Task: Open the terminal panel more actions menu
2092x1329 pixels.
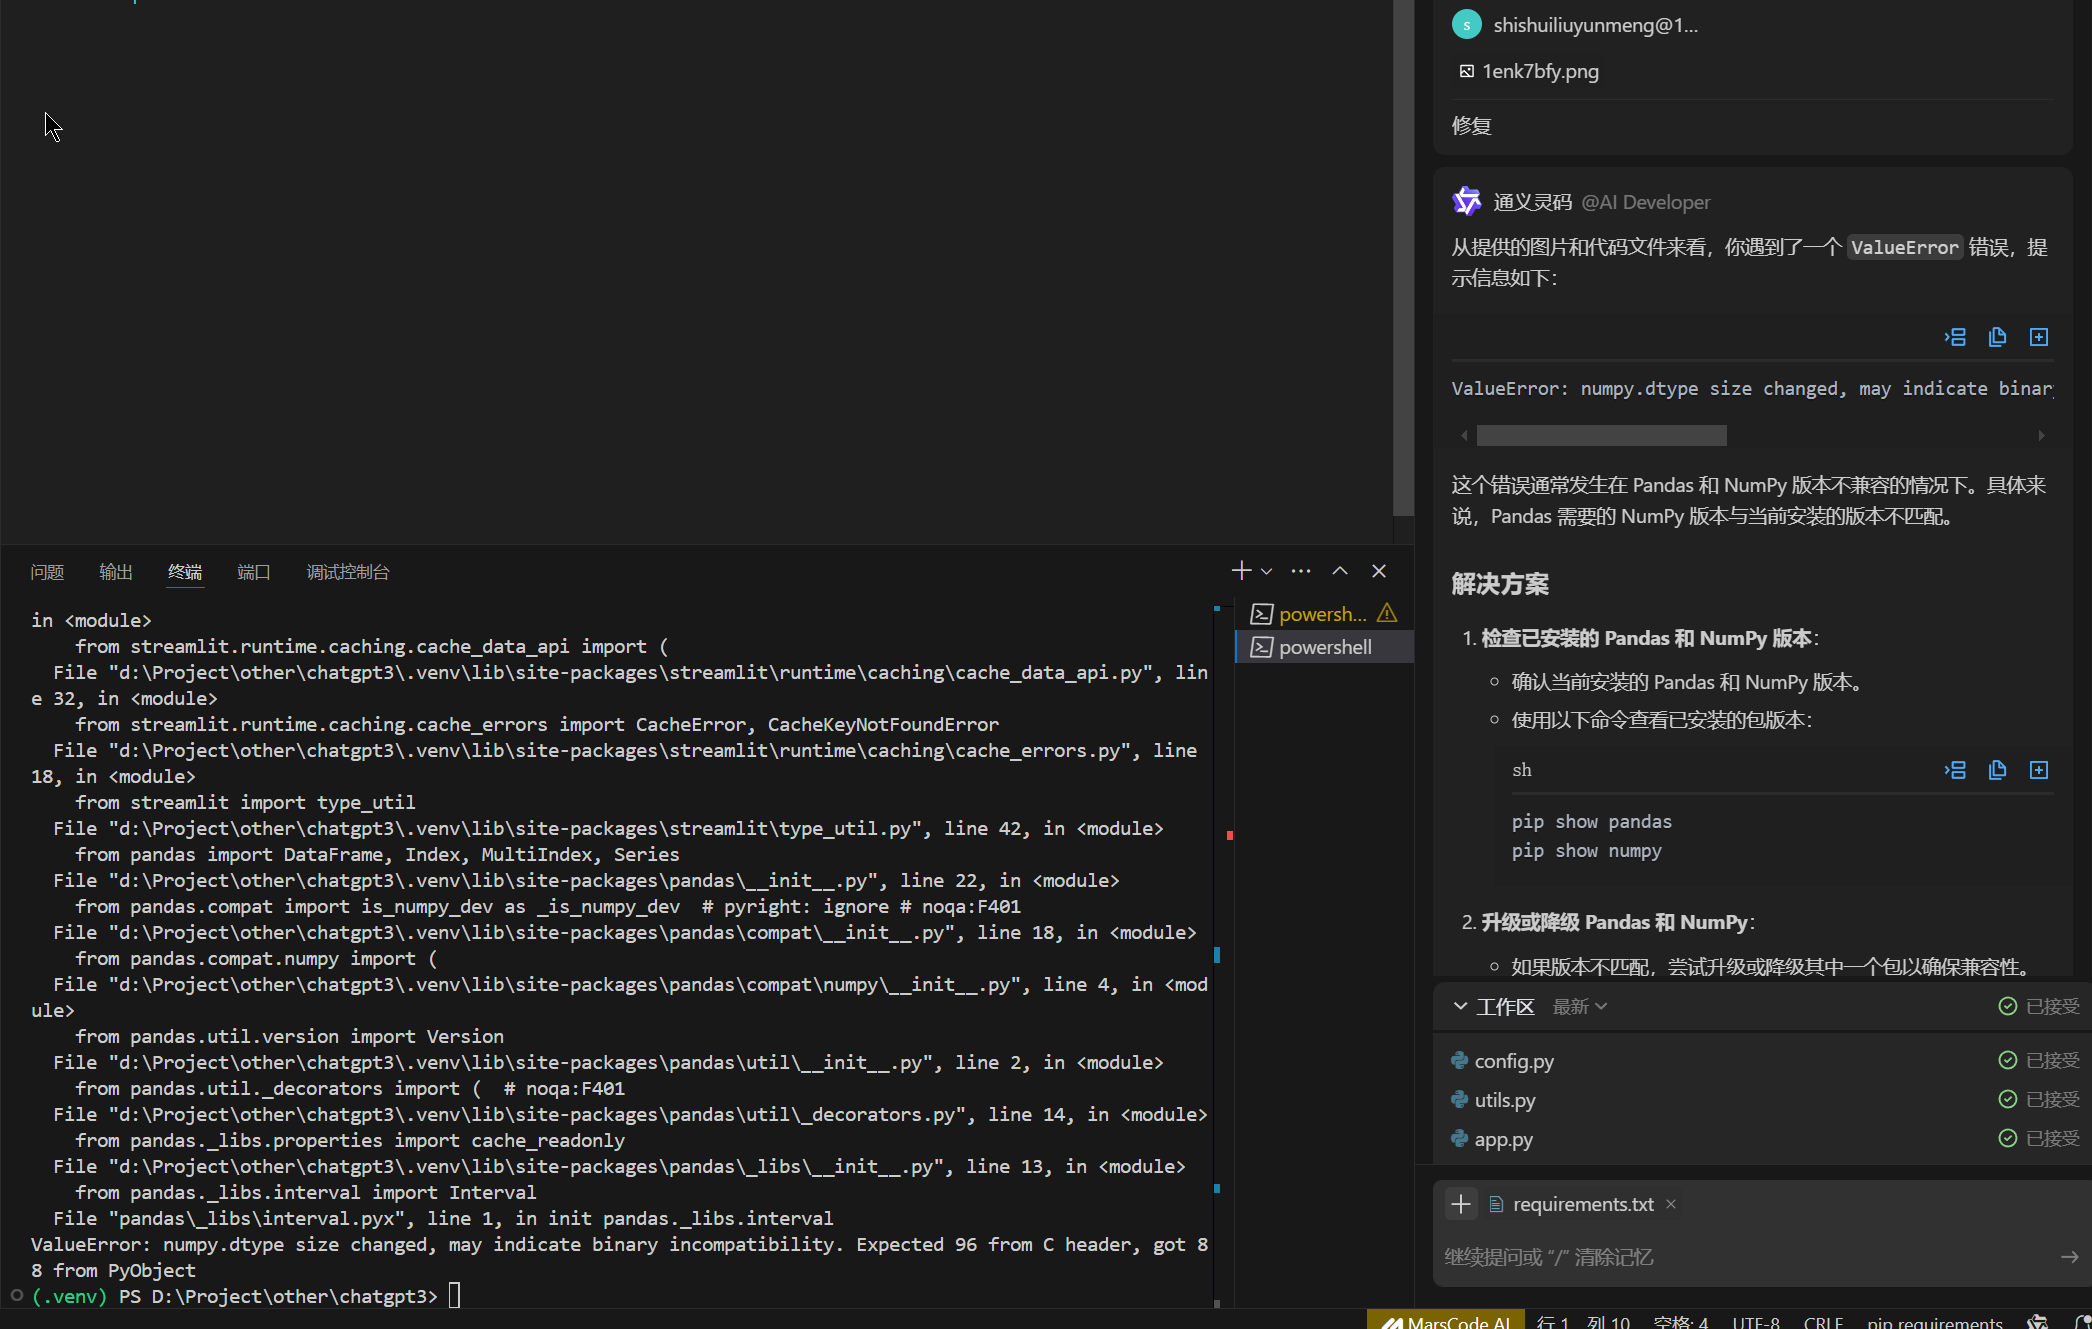Action: click(1301, 571)
